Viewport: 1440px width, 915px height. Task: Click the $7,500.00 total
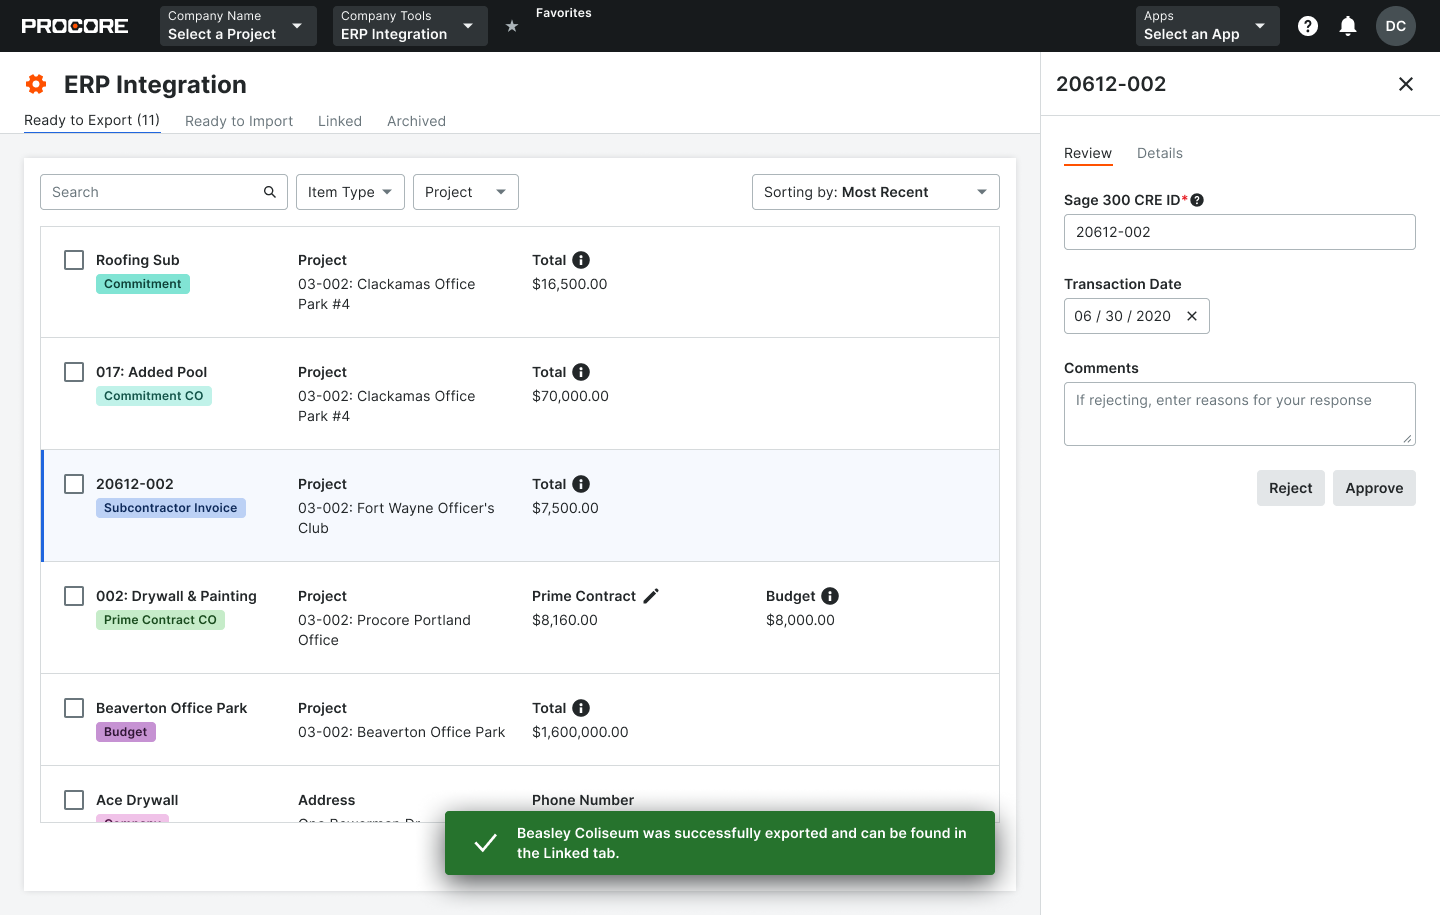click(565, 508)
